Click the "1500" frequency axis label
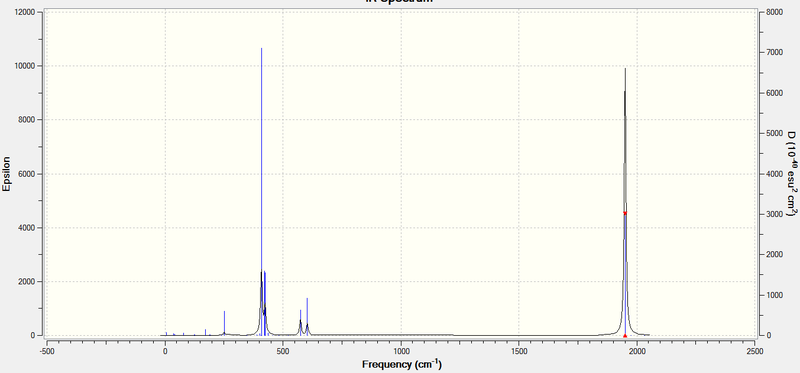The width and height of the screenshot is (800, 373). (x=519, y=352)
